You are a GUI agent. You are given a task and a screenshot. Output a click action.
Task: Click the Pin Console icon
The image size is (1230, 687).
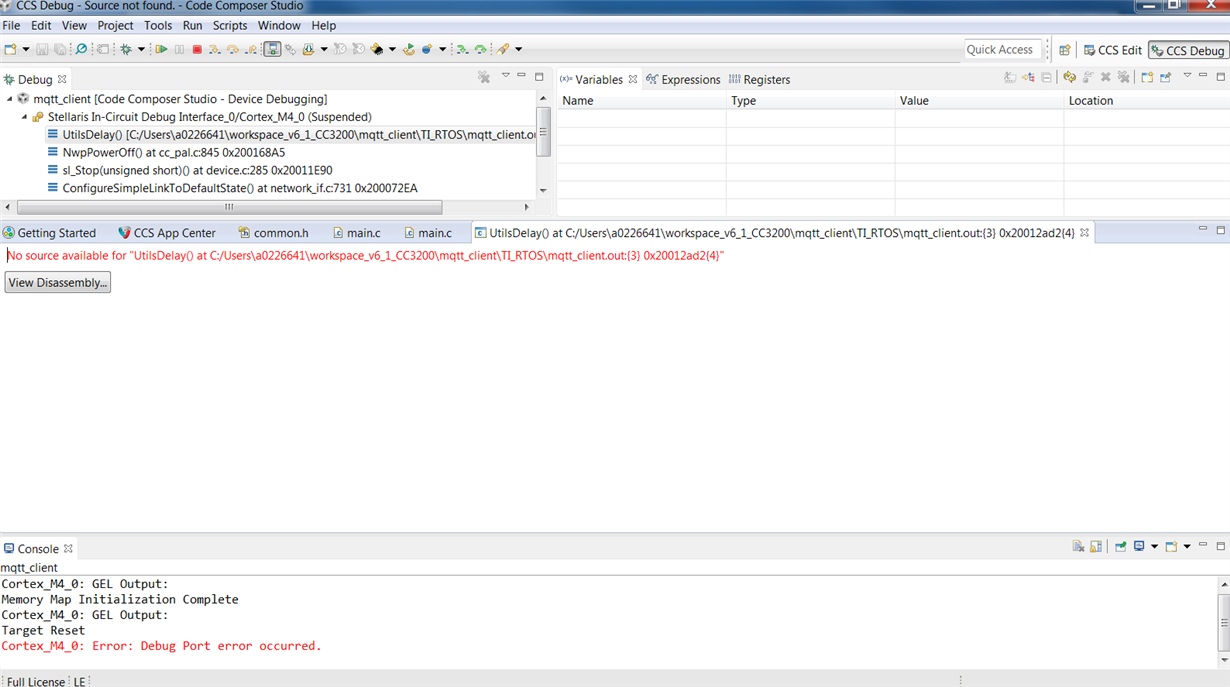(1120, 547)
